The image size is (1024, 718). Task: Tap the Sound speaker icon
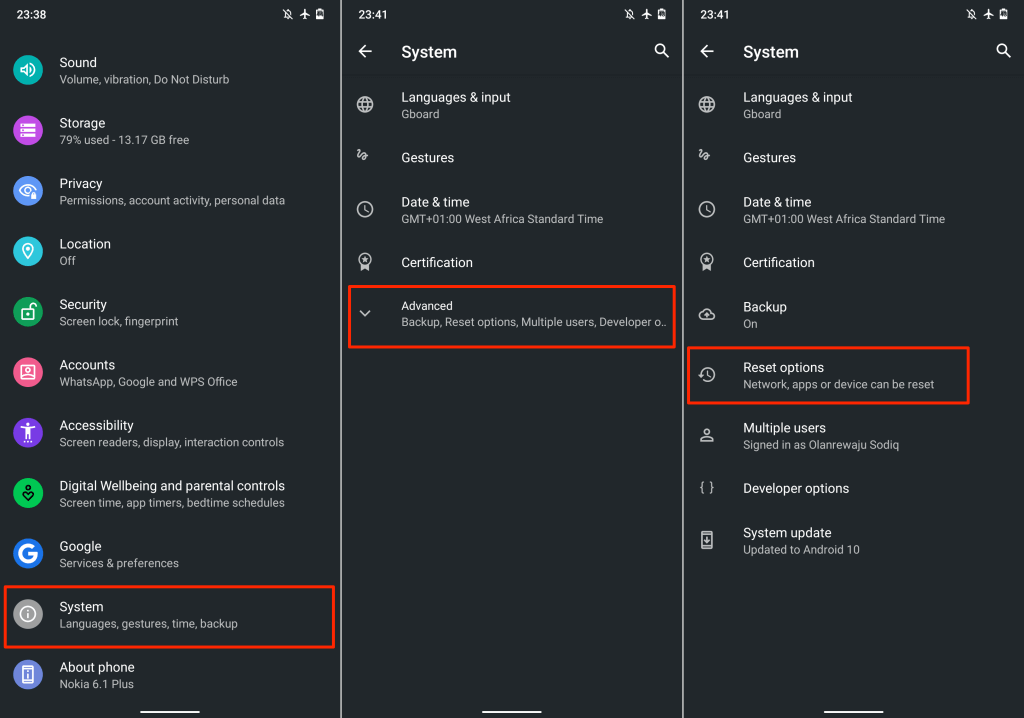click(x=28, y=70)
